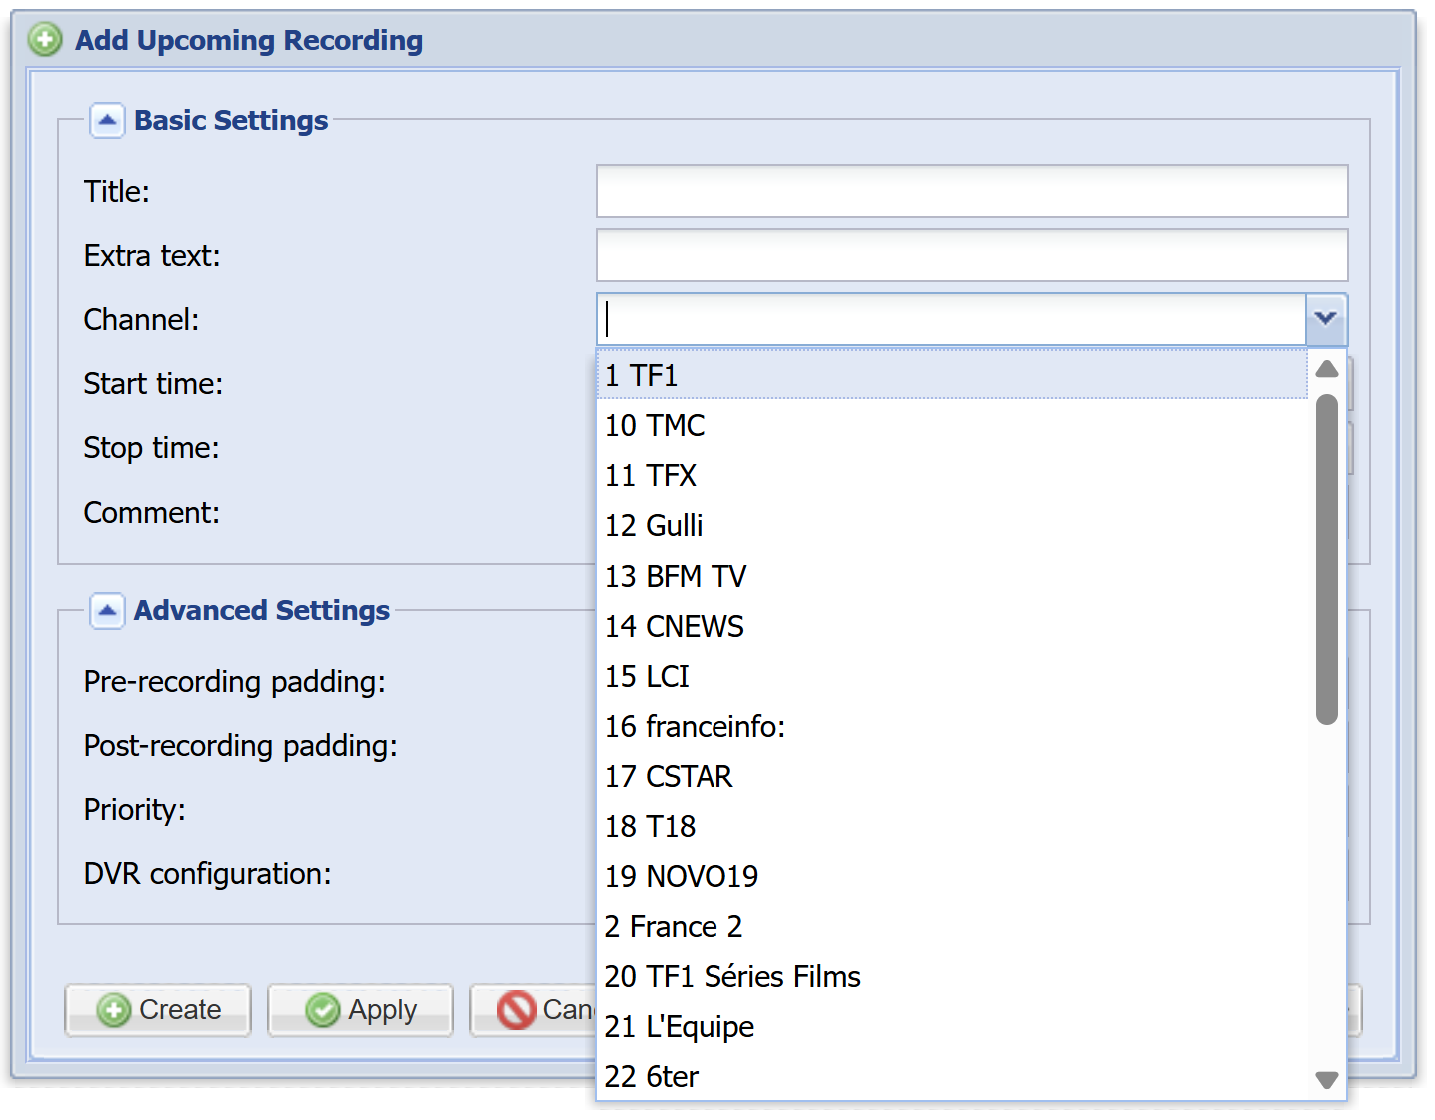Click into the Title text field
This screenshot has width=1435, height=1120.
(x=971, y=191)
